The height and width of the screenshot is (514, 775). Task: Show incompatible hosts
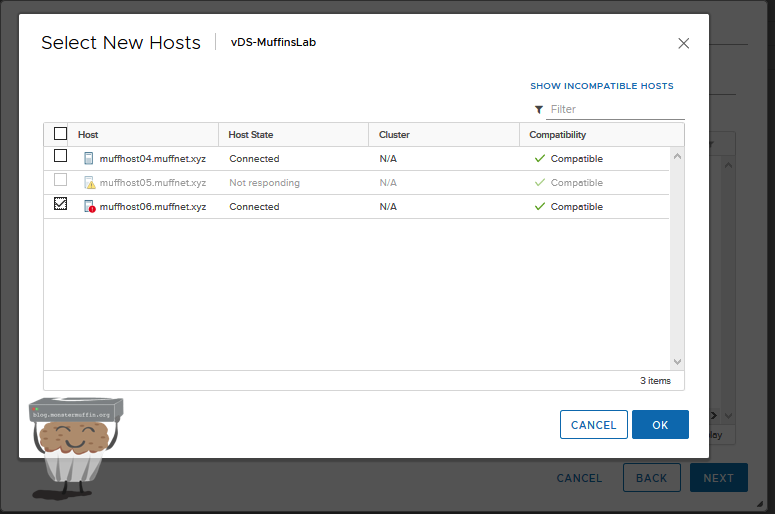pyautogui.click(x=601, y=86)
